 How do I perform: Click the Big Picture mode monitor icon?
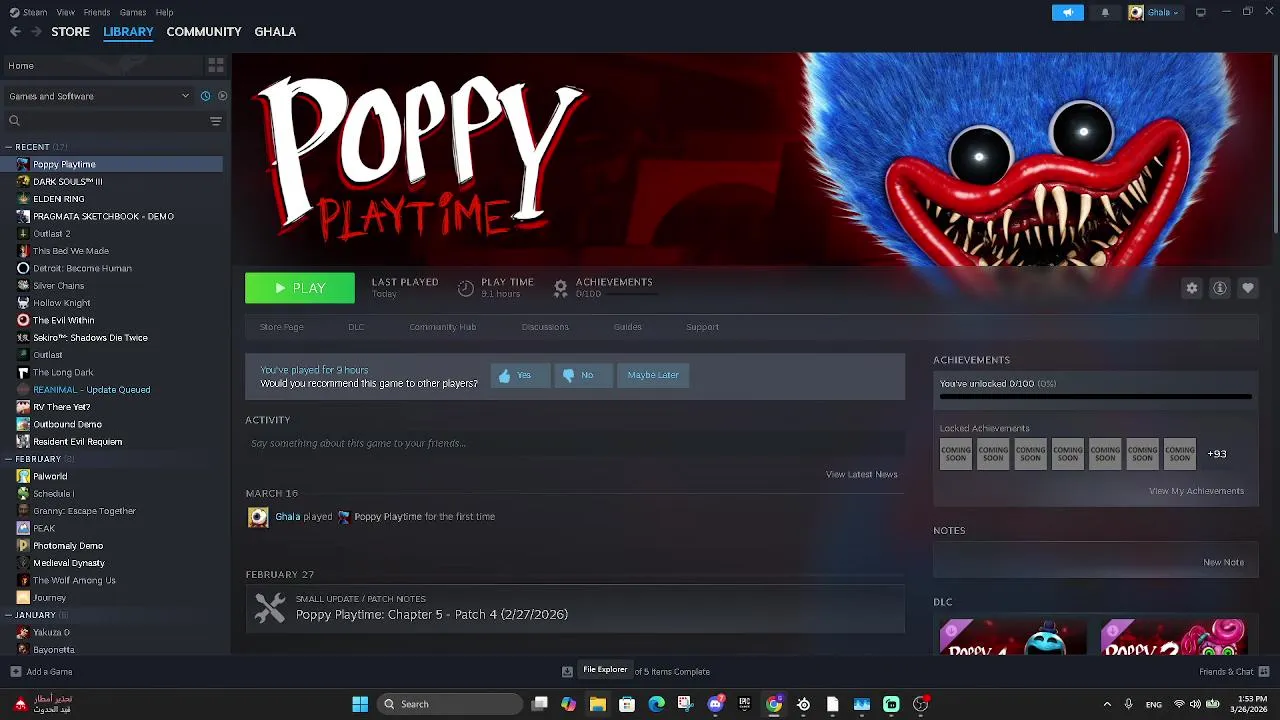[1201, 12]
